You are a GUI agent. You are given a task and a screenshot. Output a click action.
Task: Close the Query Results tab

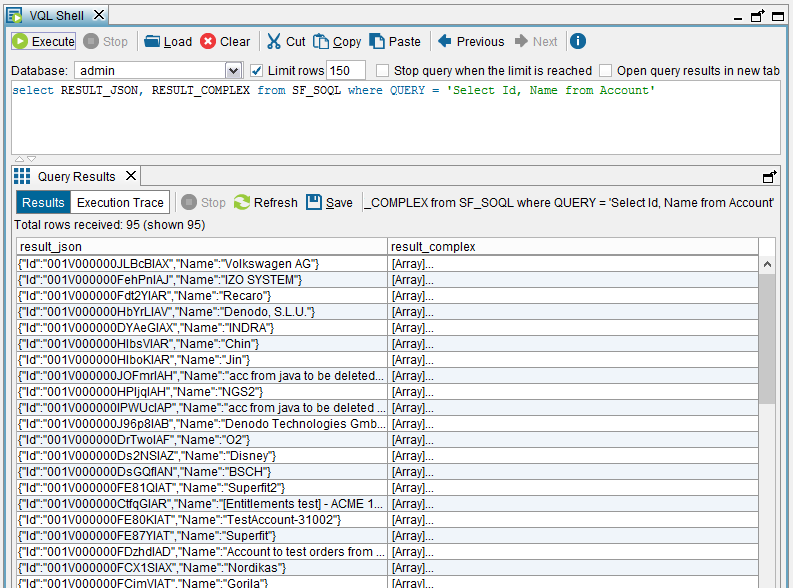[x=131, y=175]
